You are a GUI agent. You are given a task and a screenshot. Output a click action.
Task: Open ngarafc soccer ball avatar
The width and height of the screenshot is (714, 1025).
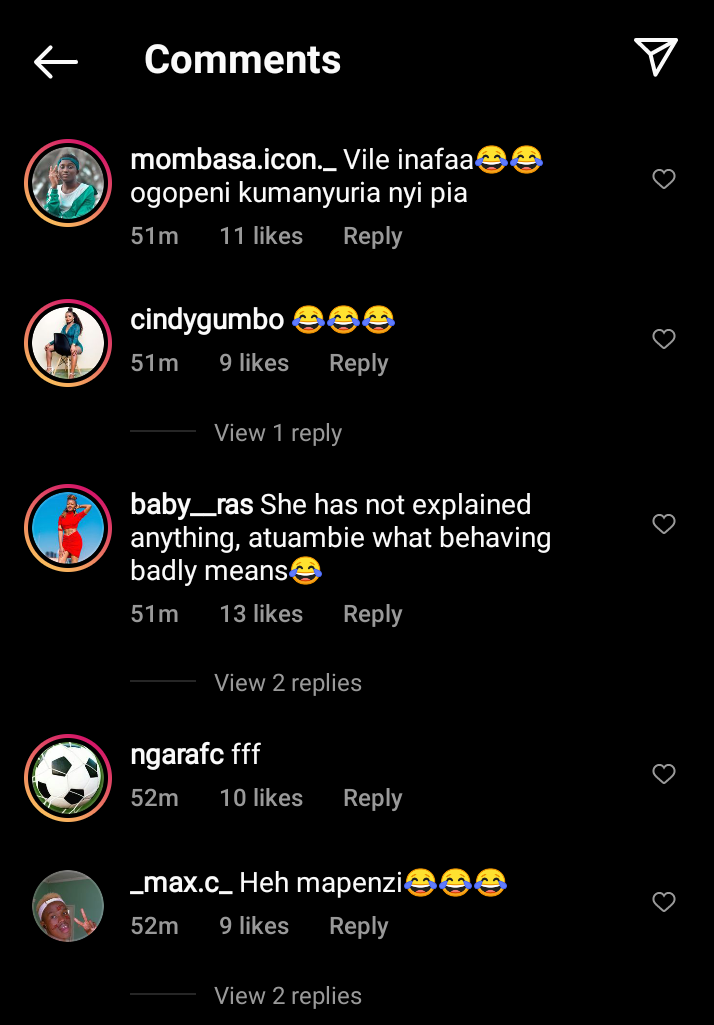point(68,778)
